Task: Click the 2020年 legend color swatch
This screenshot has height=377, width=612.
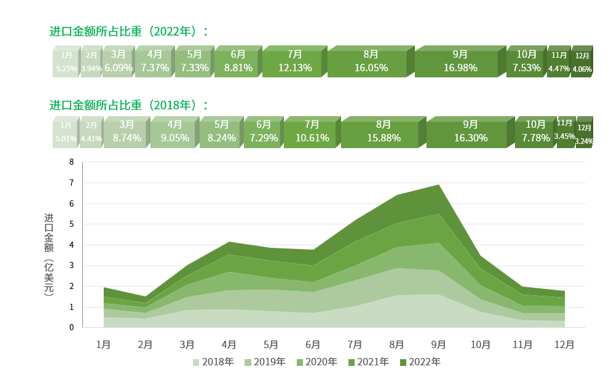Action: 300,363
